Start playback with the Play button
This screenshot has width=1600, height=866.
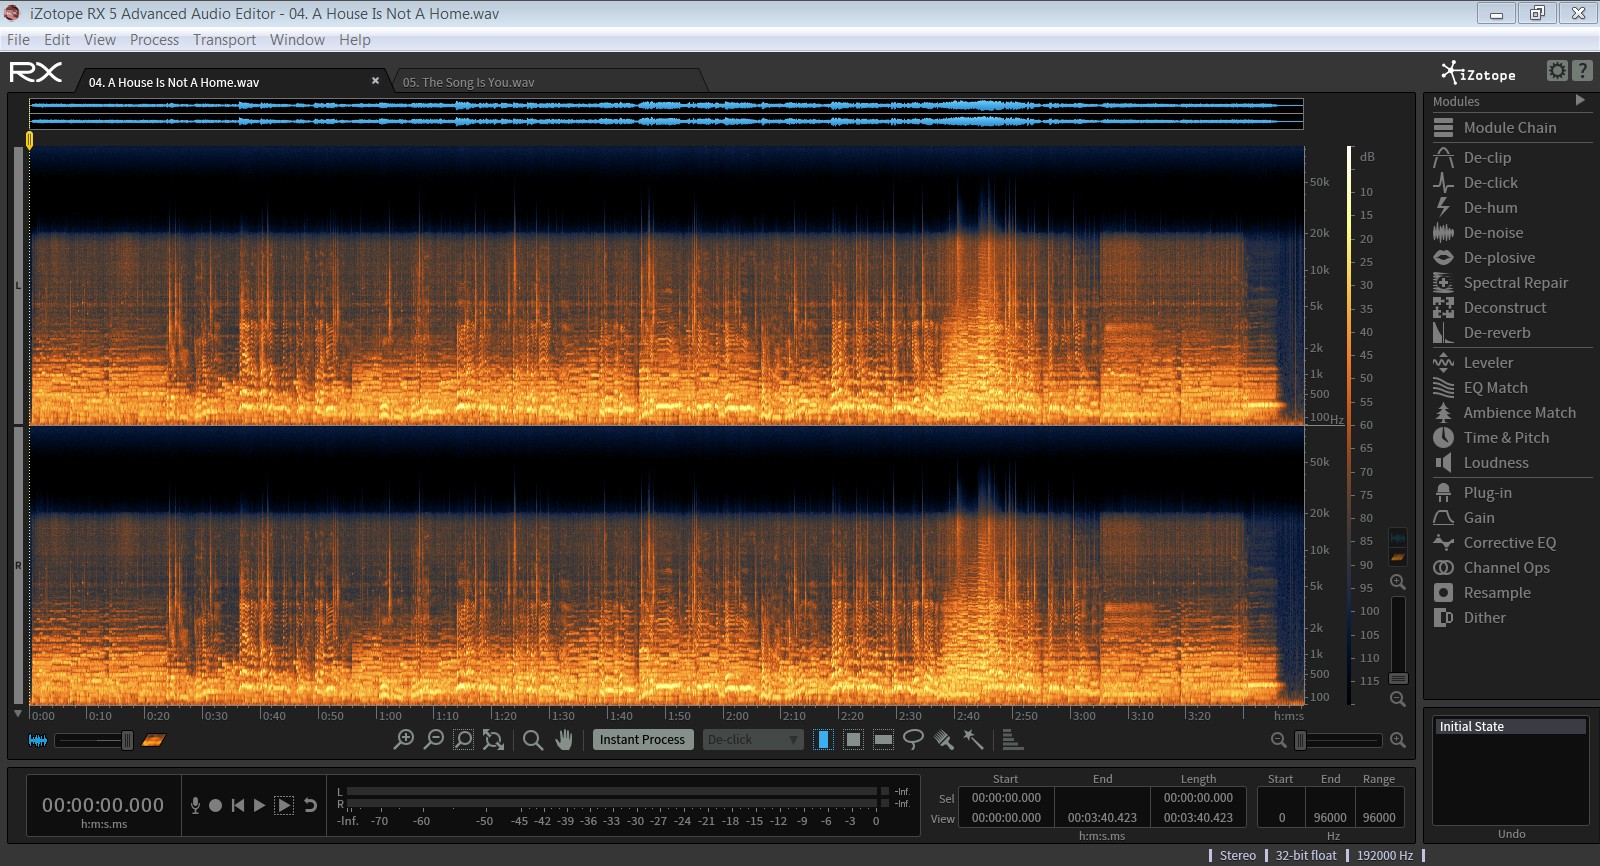click(x=259, y=805)
